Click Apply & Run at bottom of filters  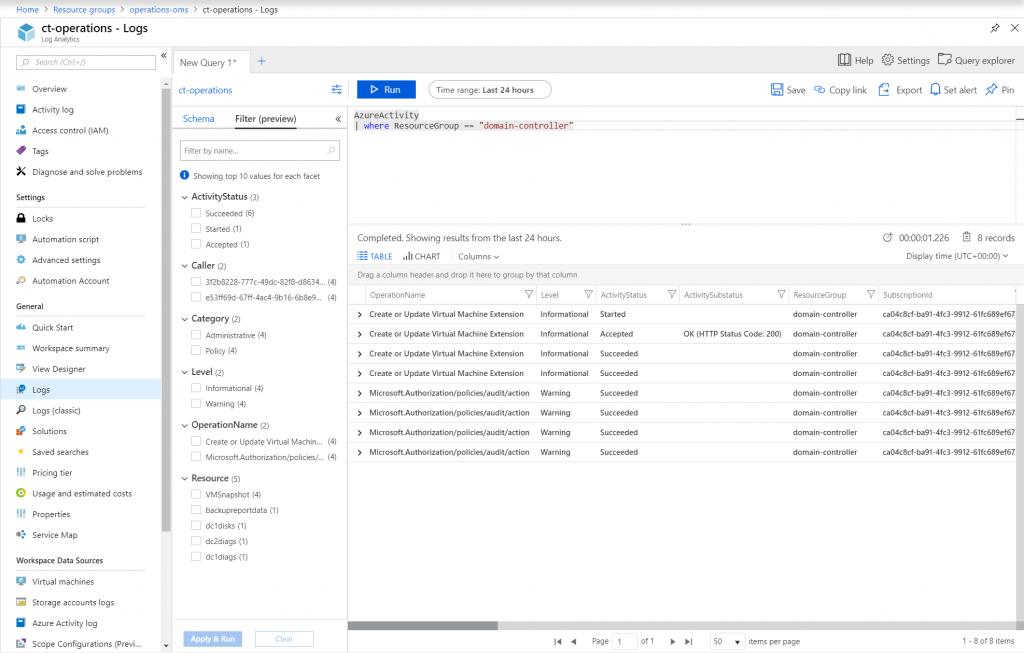point(212,638)
